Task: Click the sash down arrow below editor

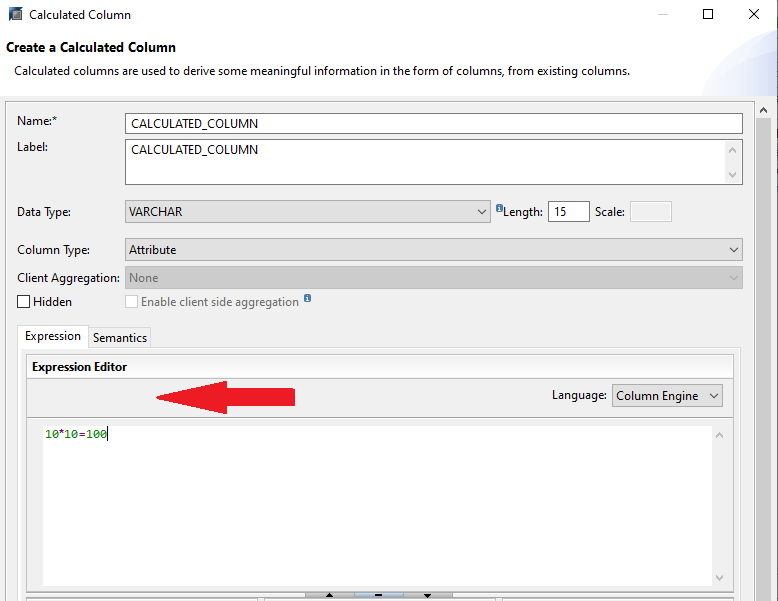Action: point(427,595)
